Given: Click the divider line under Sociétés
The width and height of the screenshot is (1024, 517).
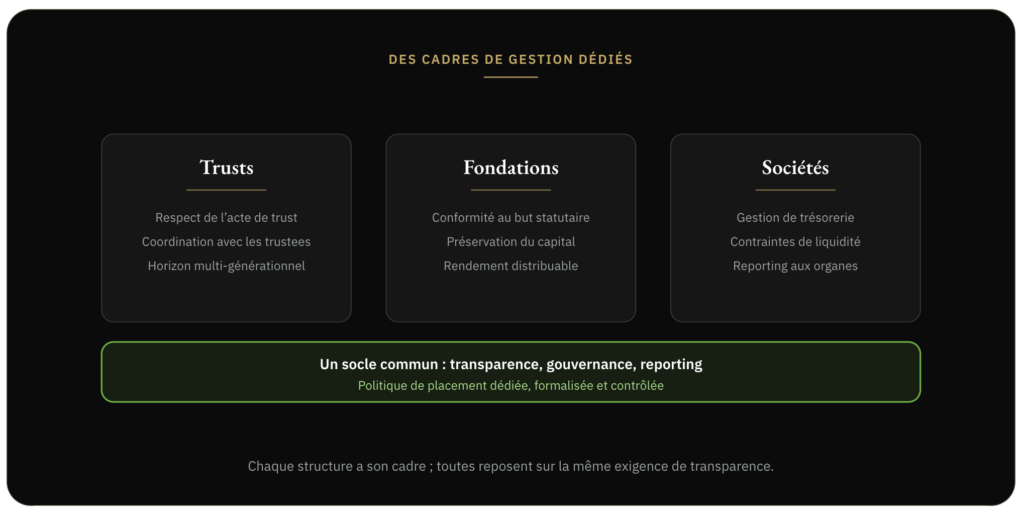Looking at the screenshot, I should 795,190.
